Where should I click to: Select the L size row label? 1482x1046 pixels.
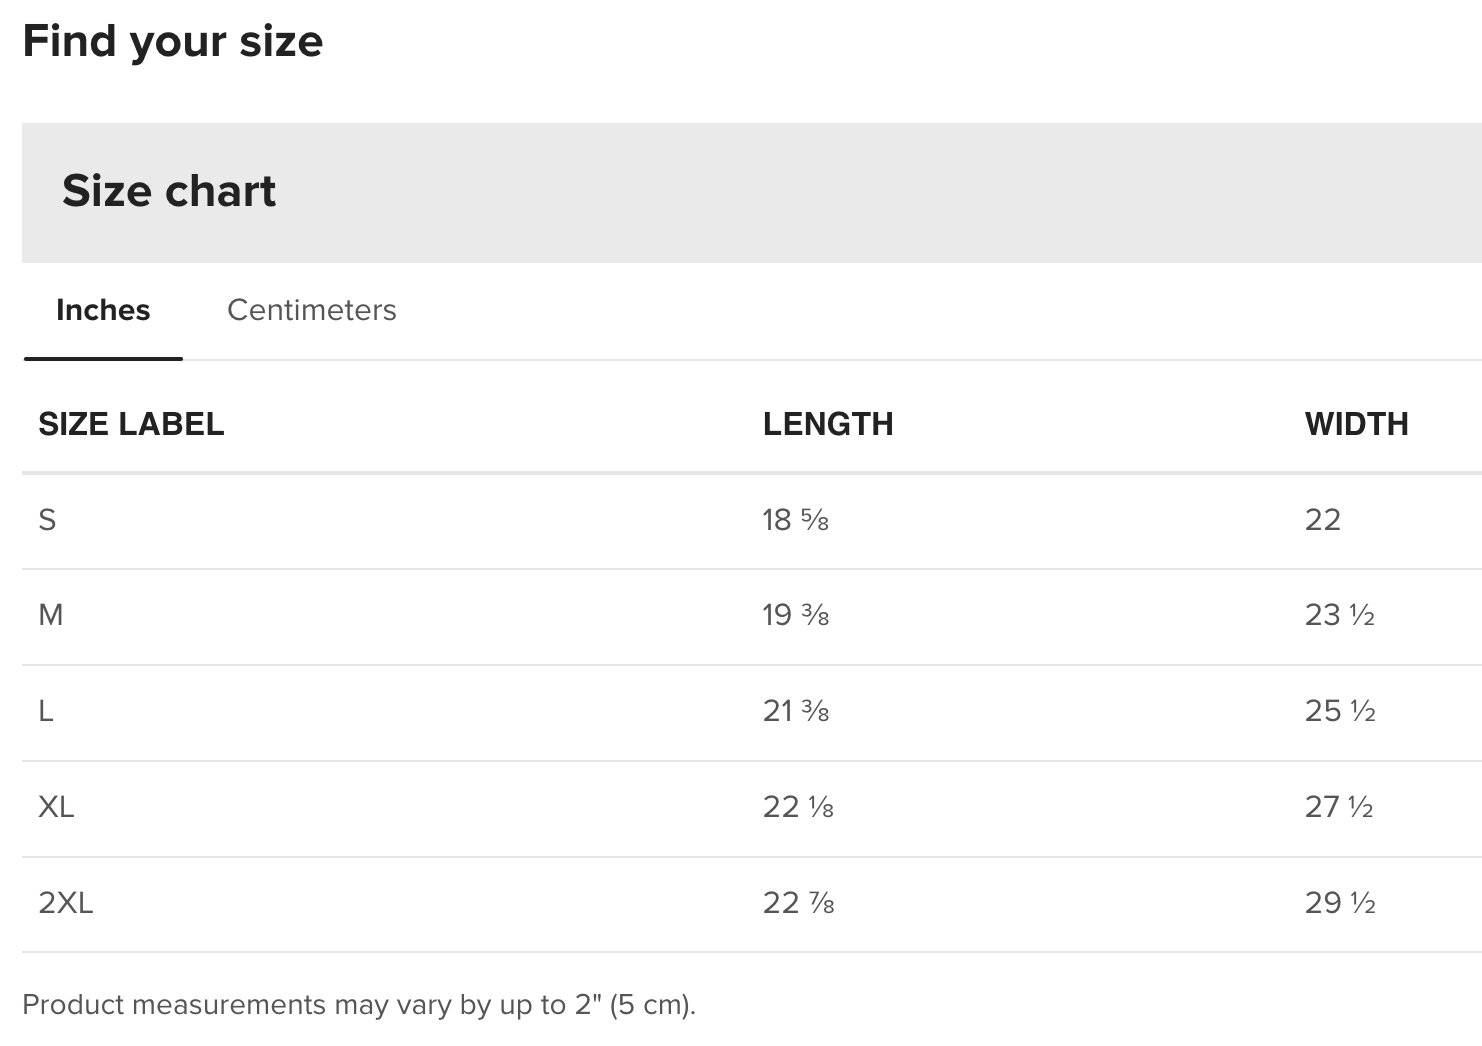coord(46,711)
